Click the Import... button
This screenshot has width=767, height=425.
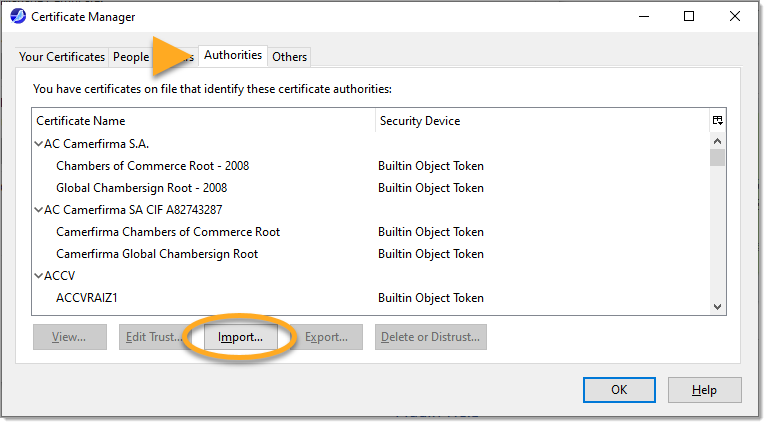pyautogui.click(x=240, y=337)
